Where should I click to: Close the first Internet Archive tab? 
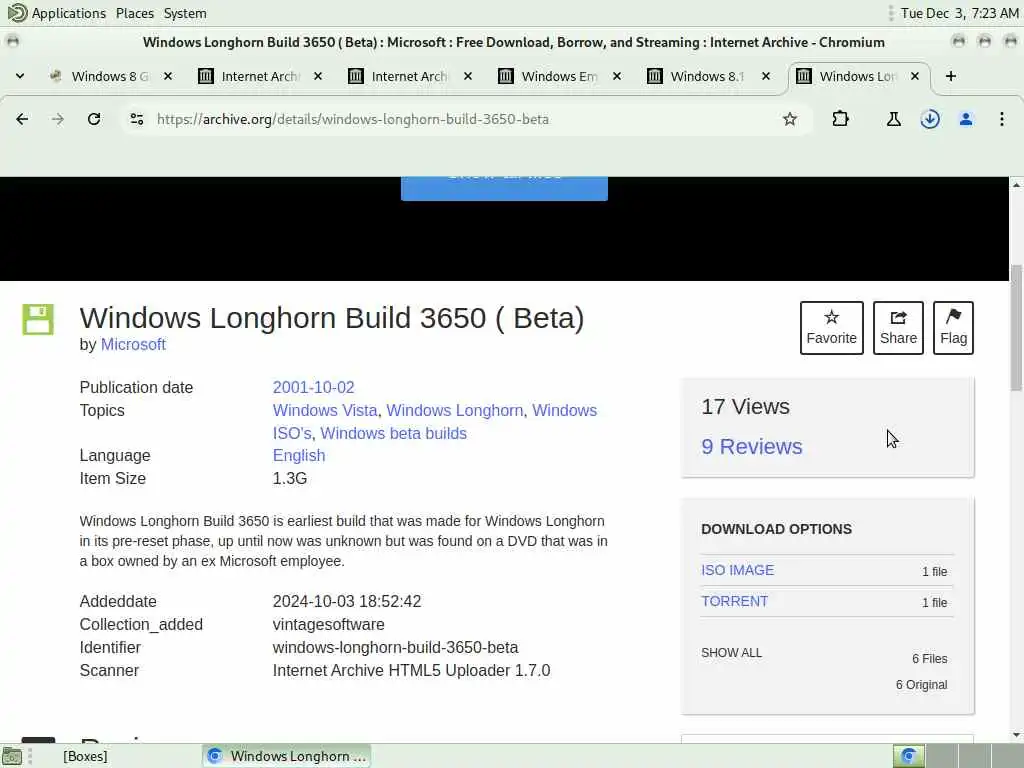click(318, 76)
